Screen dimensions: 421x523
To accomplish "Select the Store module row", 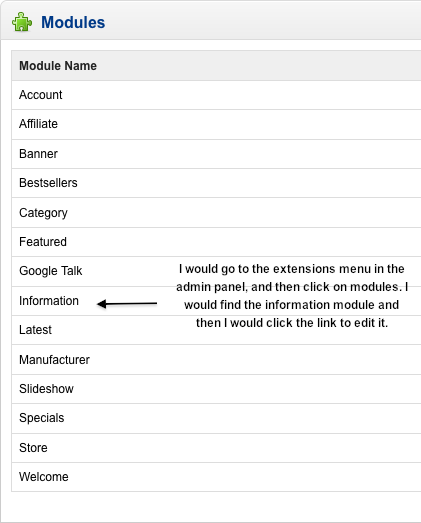I will point(216,448).
